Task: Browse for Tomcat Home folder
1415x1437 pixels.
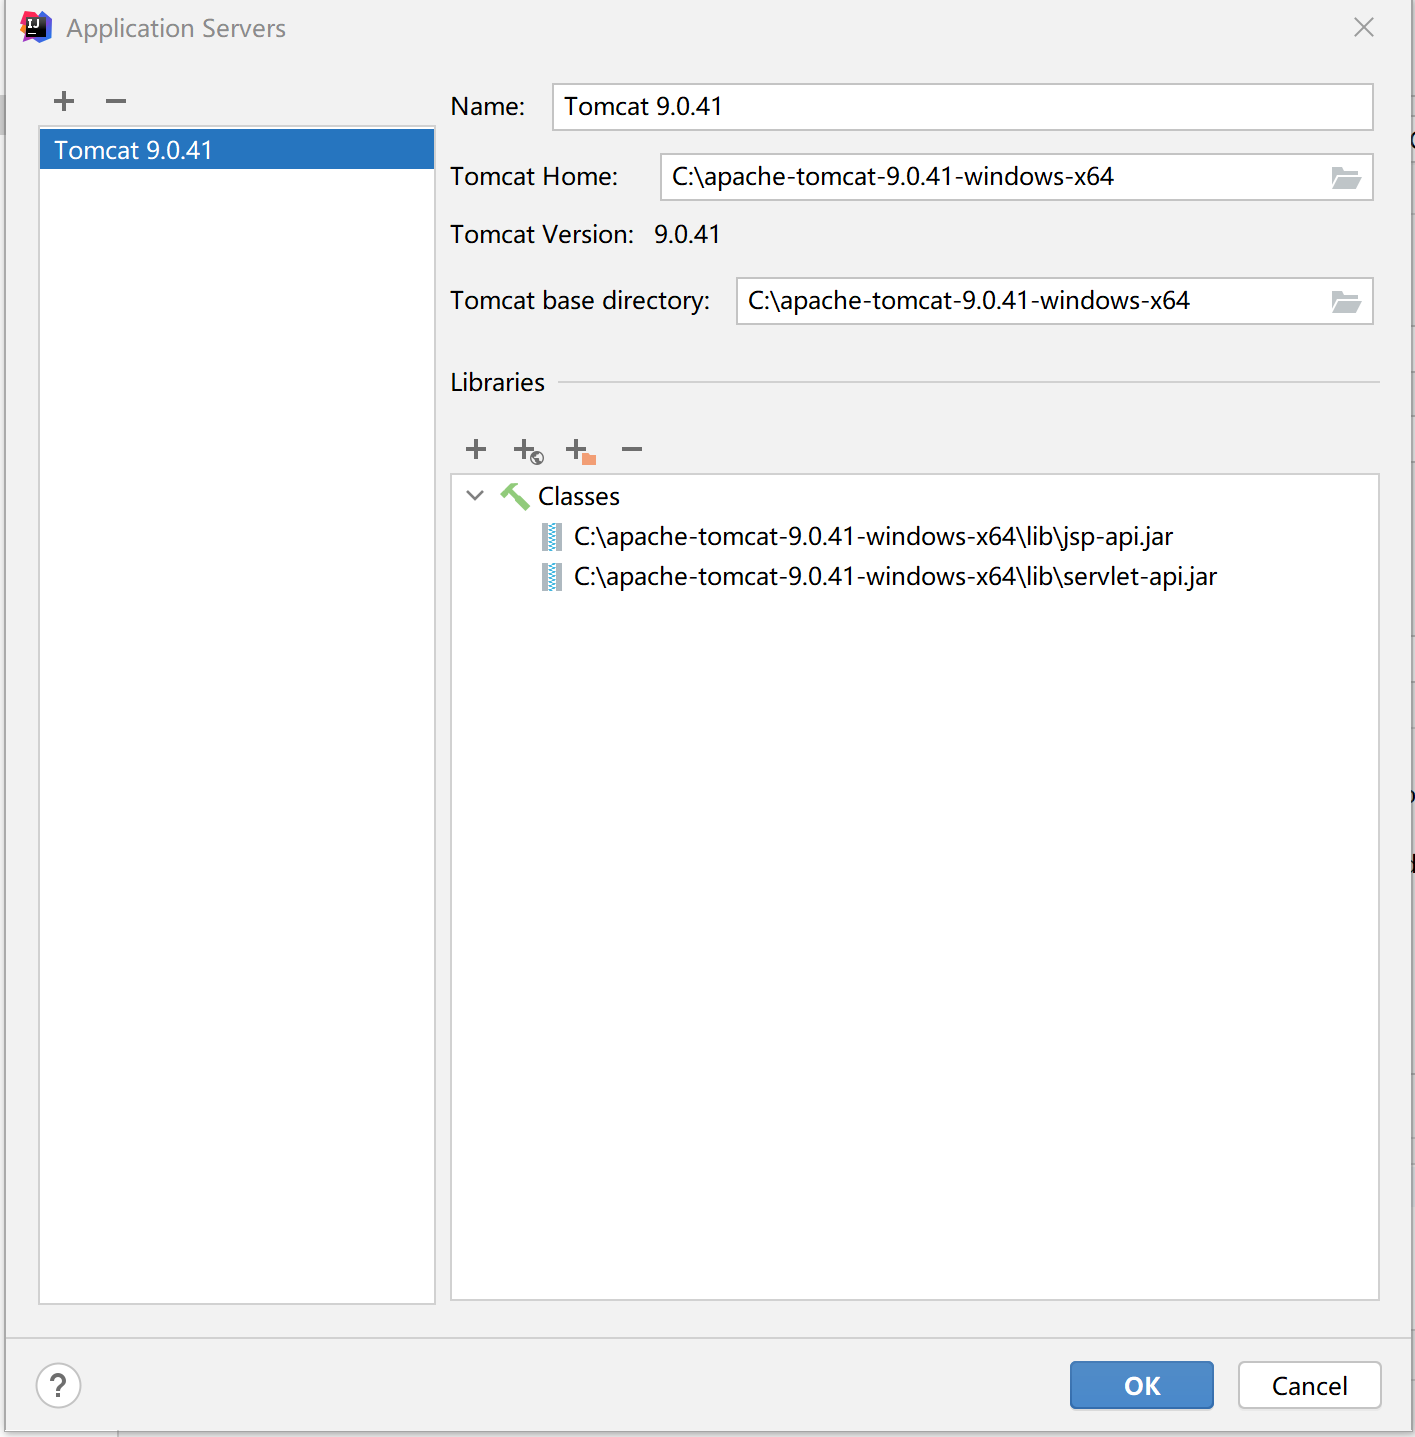Action: pos(1346,178)
